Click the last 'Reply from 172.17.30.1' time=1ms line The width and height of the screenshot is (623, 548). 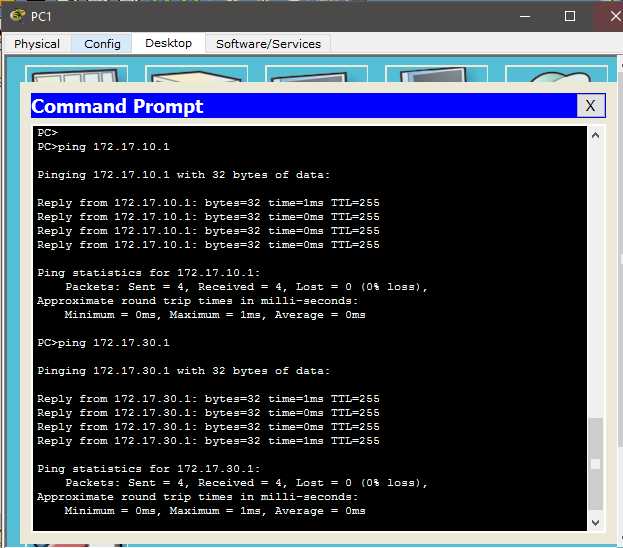pyautogui.click(x=208, y=441)
